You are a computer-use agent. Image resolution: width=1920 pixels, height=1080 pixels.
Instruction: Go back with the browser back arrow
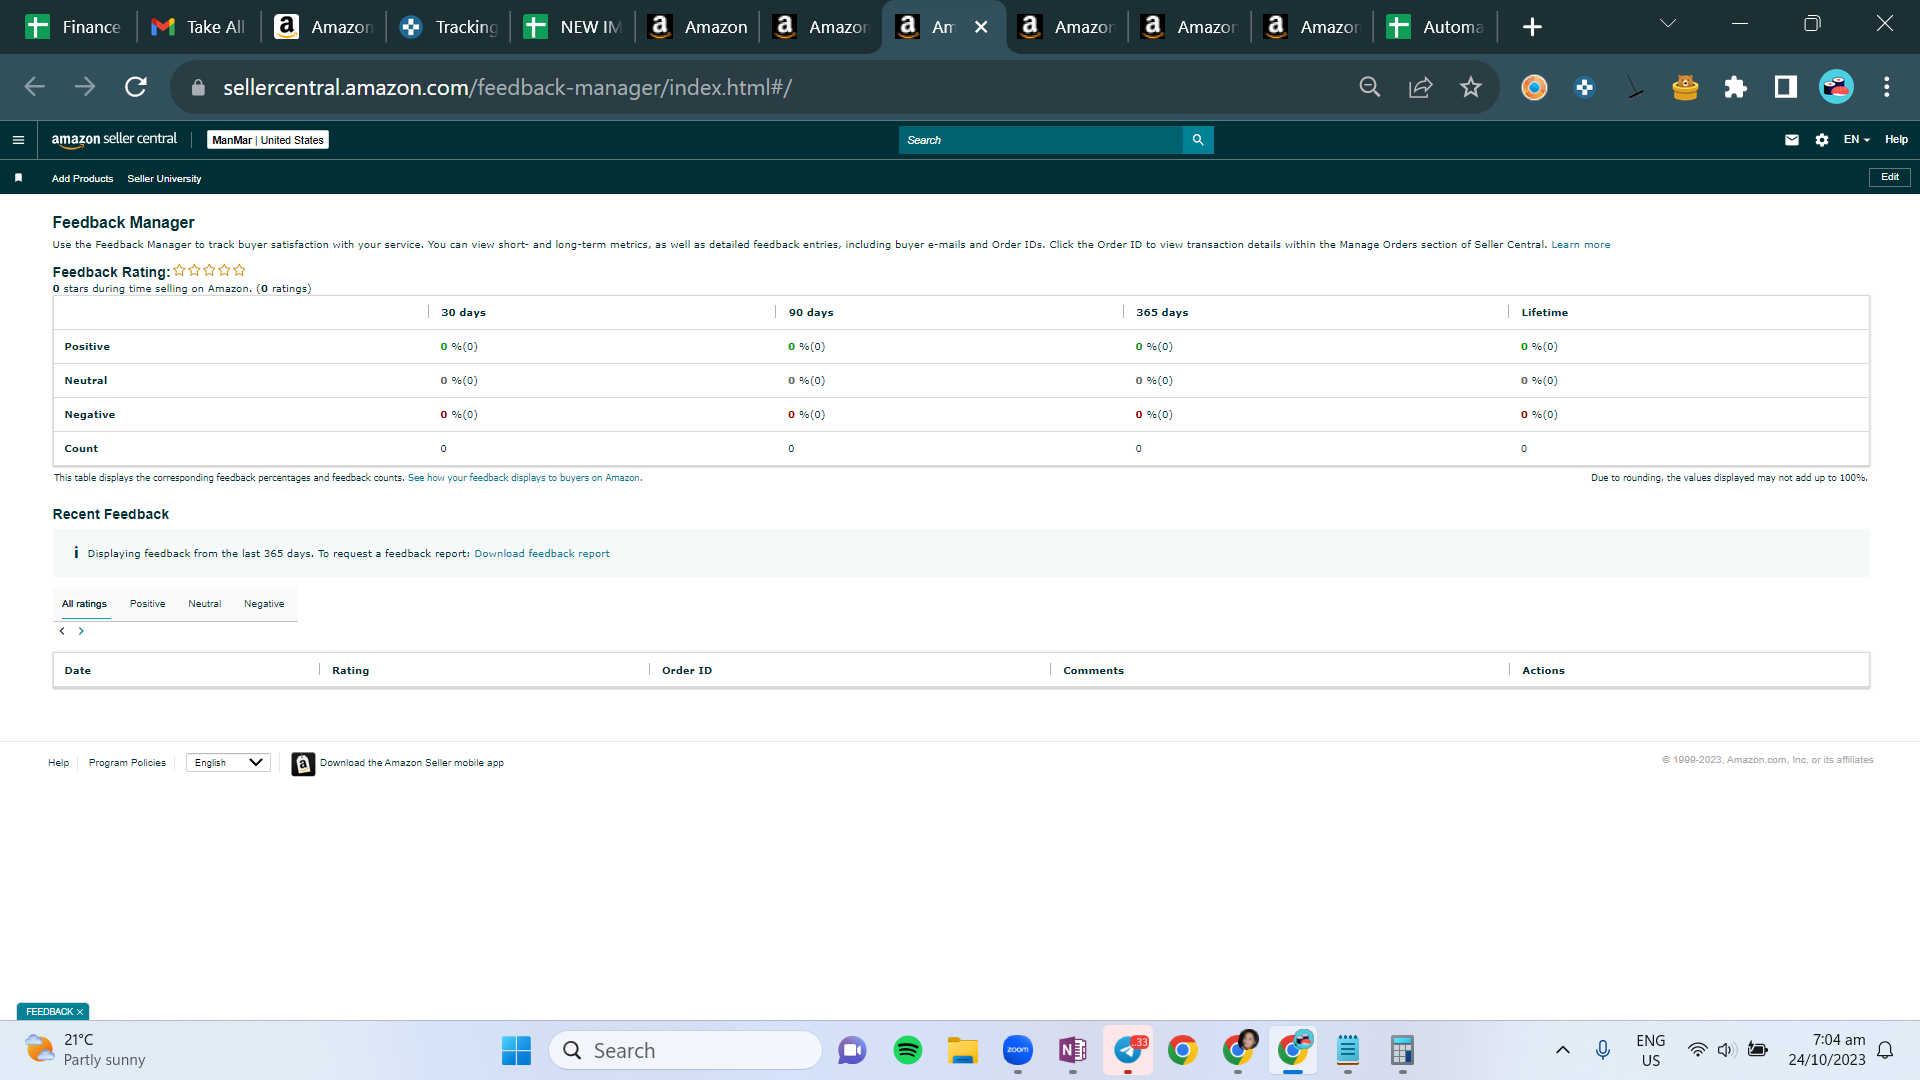(35, 87)
